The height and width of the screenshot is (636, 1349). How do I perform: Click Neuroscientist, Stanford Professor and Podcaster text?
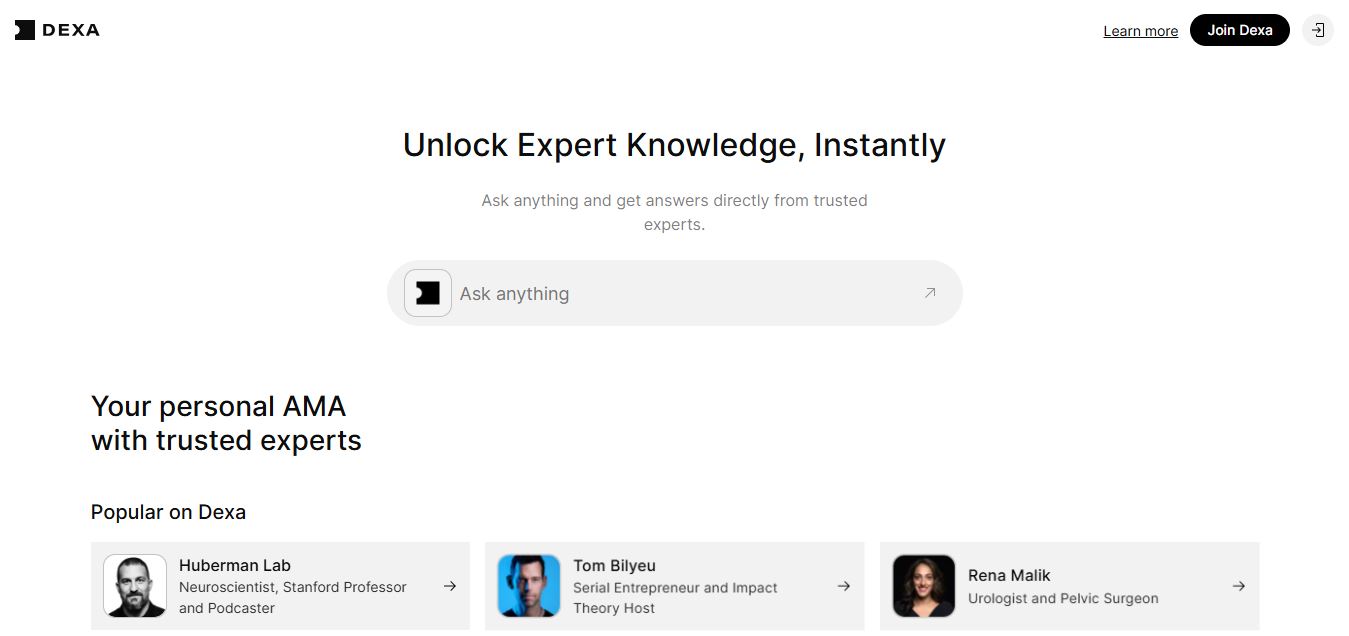[x=292, y=598]
